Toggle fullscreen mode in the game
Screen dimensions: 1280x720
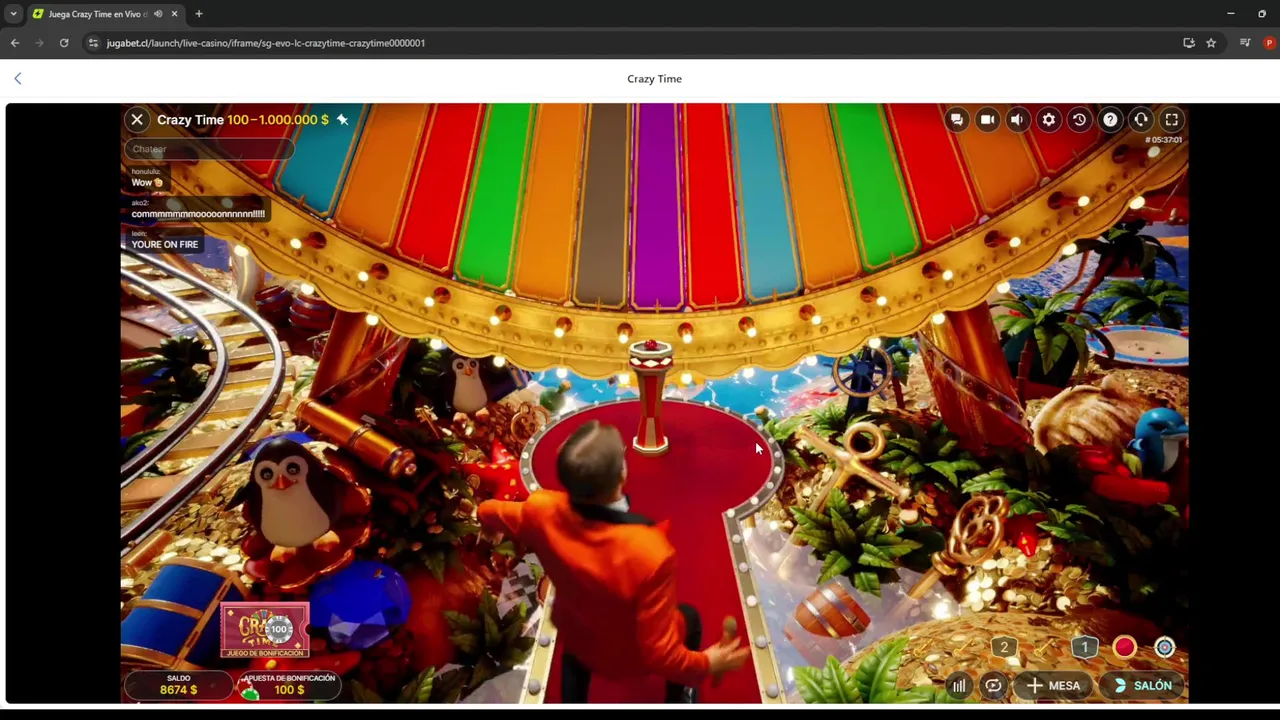pyautogui.click(x=1172, y=120)
